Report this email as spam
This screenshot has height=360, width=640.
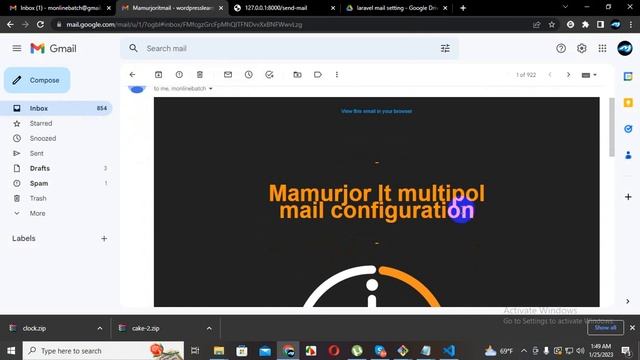(179, 75)
